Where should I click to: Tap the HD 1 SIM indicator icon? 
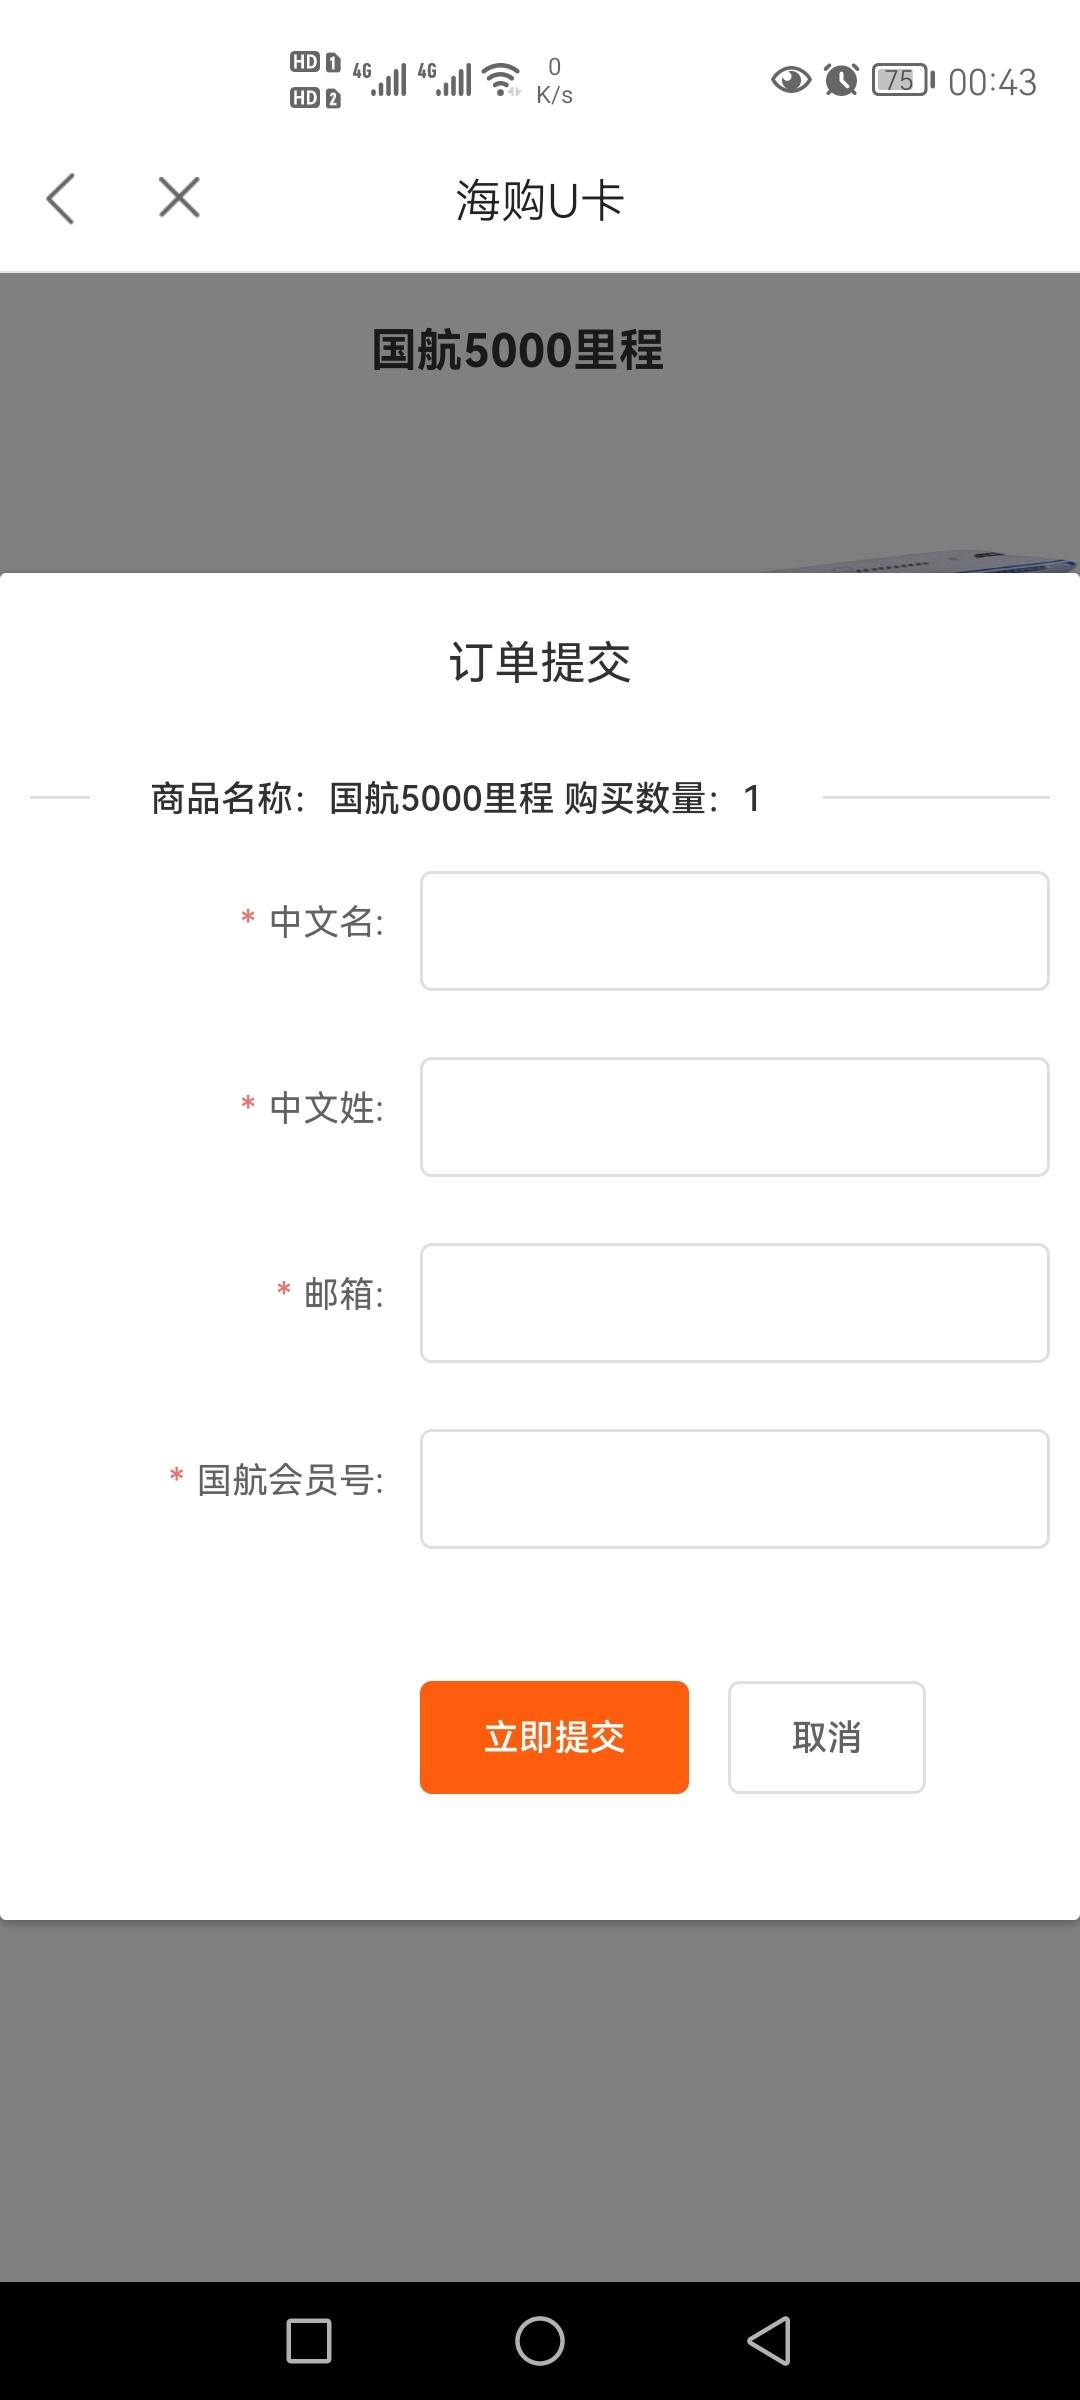[x=315, y=62]
